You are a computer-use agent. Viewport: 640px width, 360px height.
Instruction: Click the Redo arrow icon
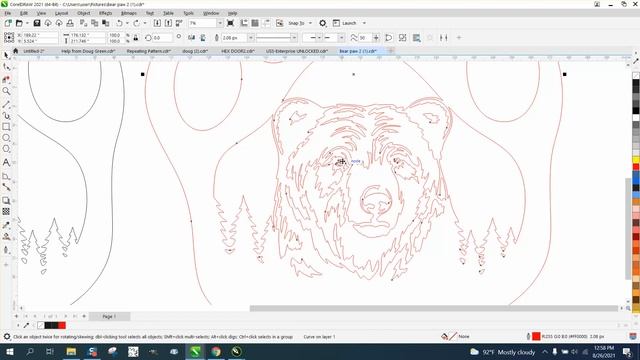(x=136, y=23)
